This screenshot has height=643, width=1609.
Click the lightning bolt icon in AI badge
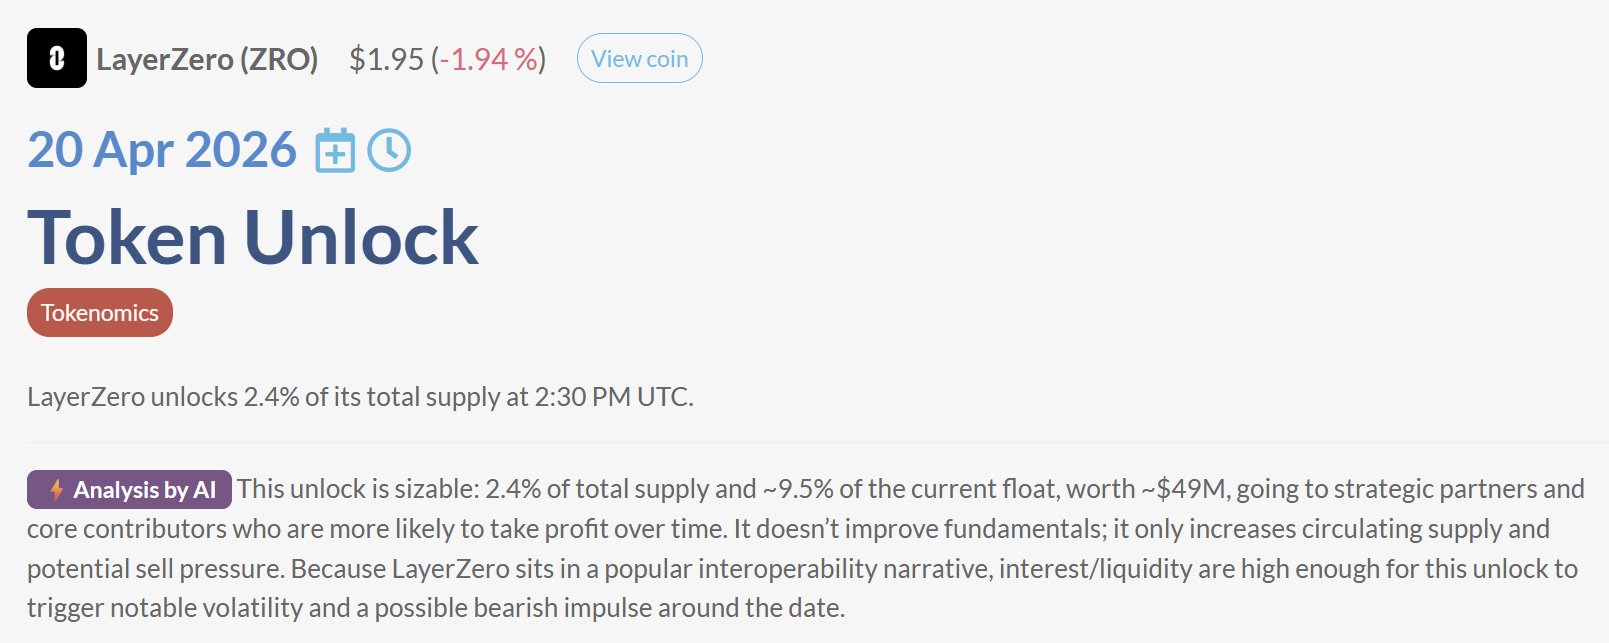(x=57, y=490)
